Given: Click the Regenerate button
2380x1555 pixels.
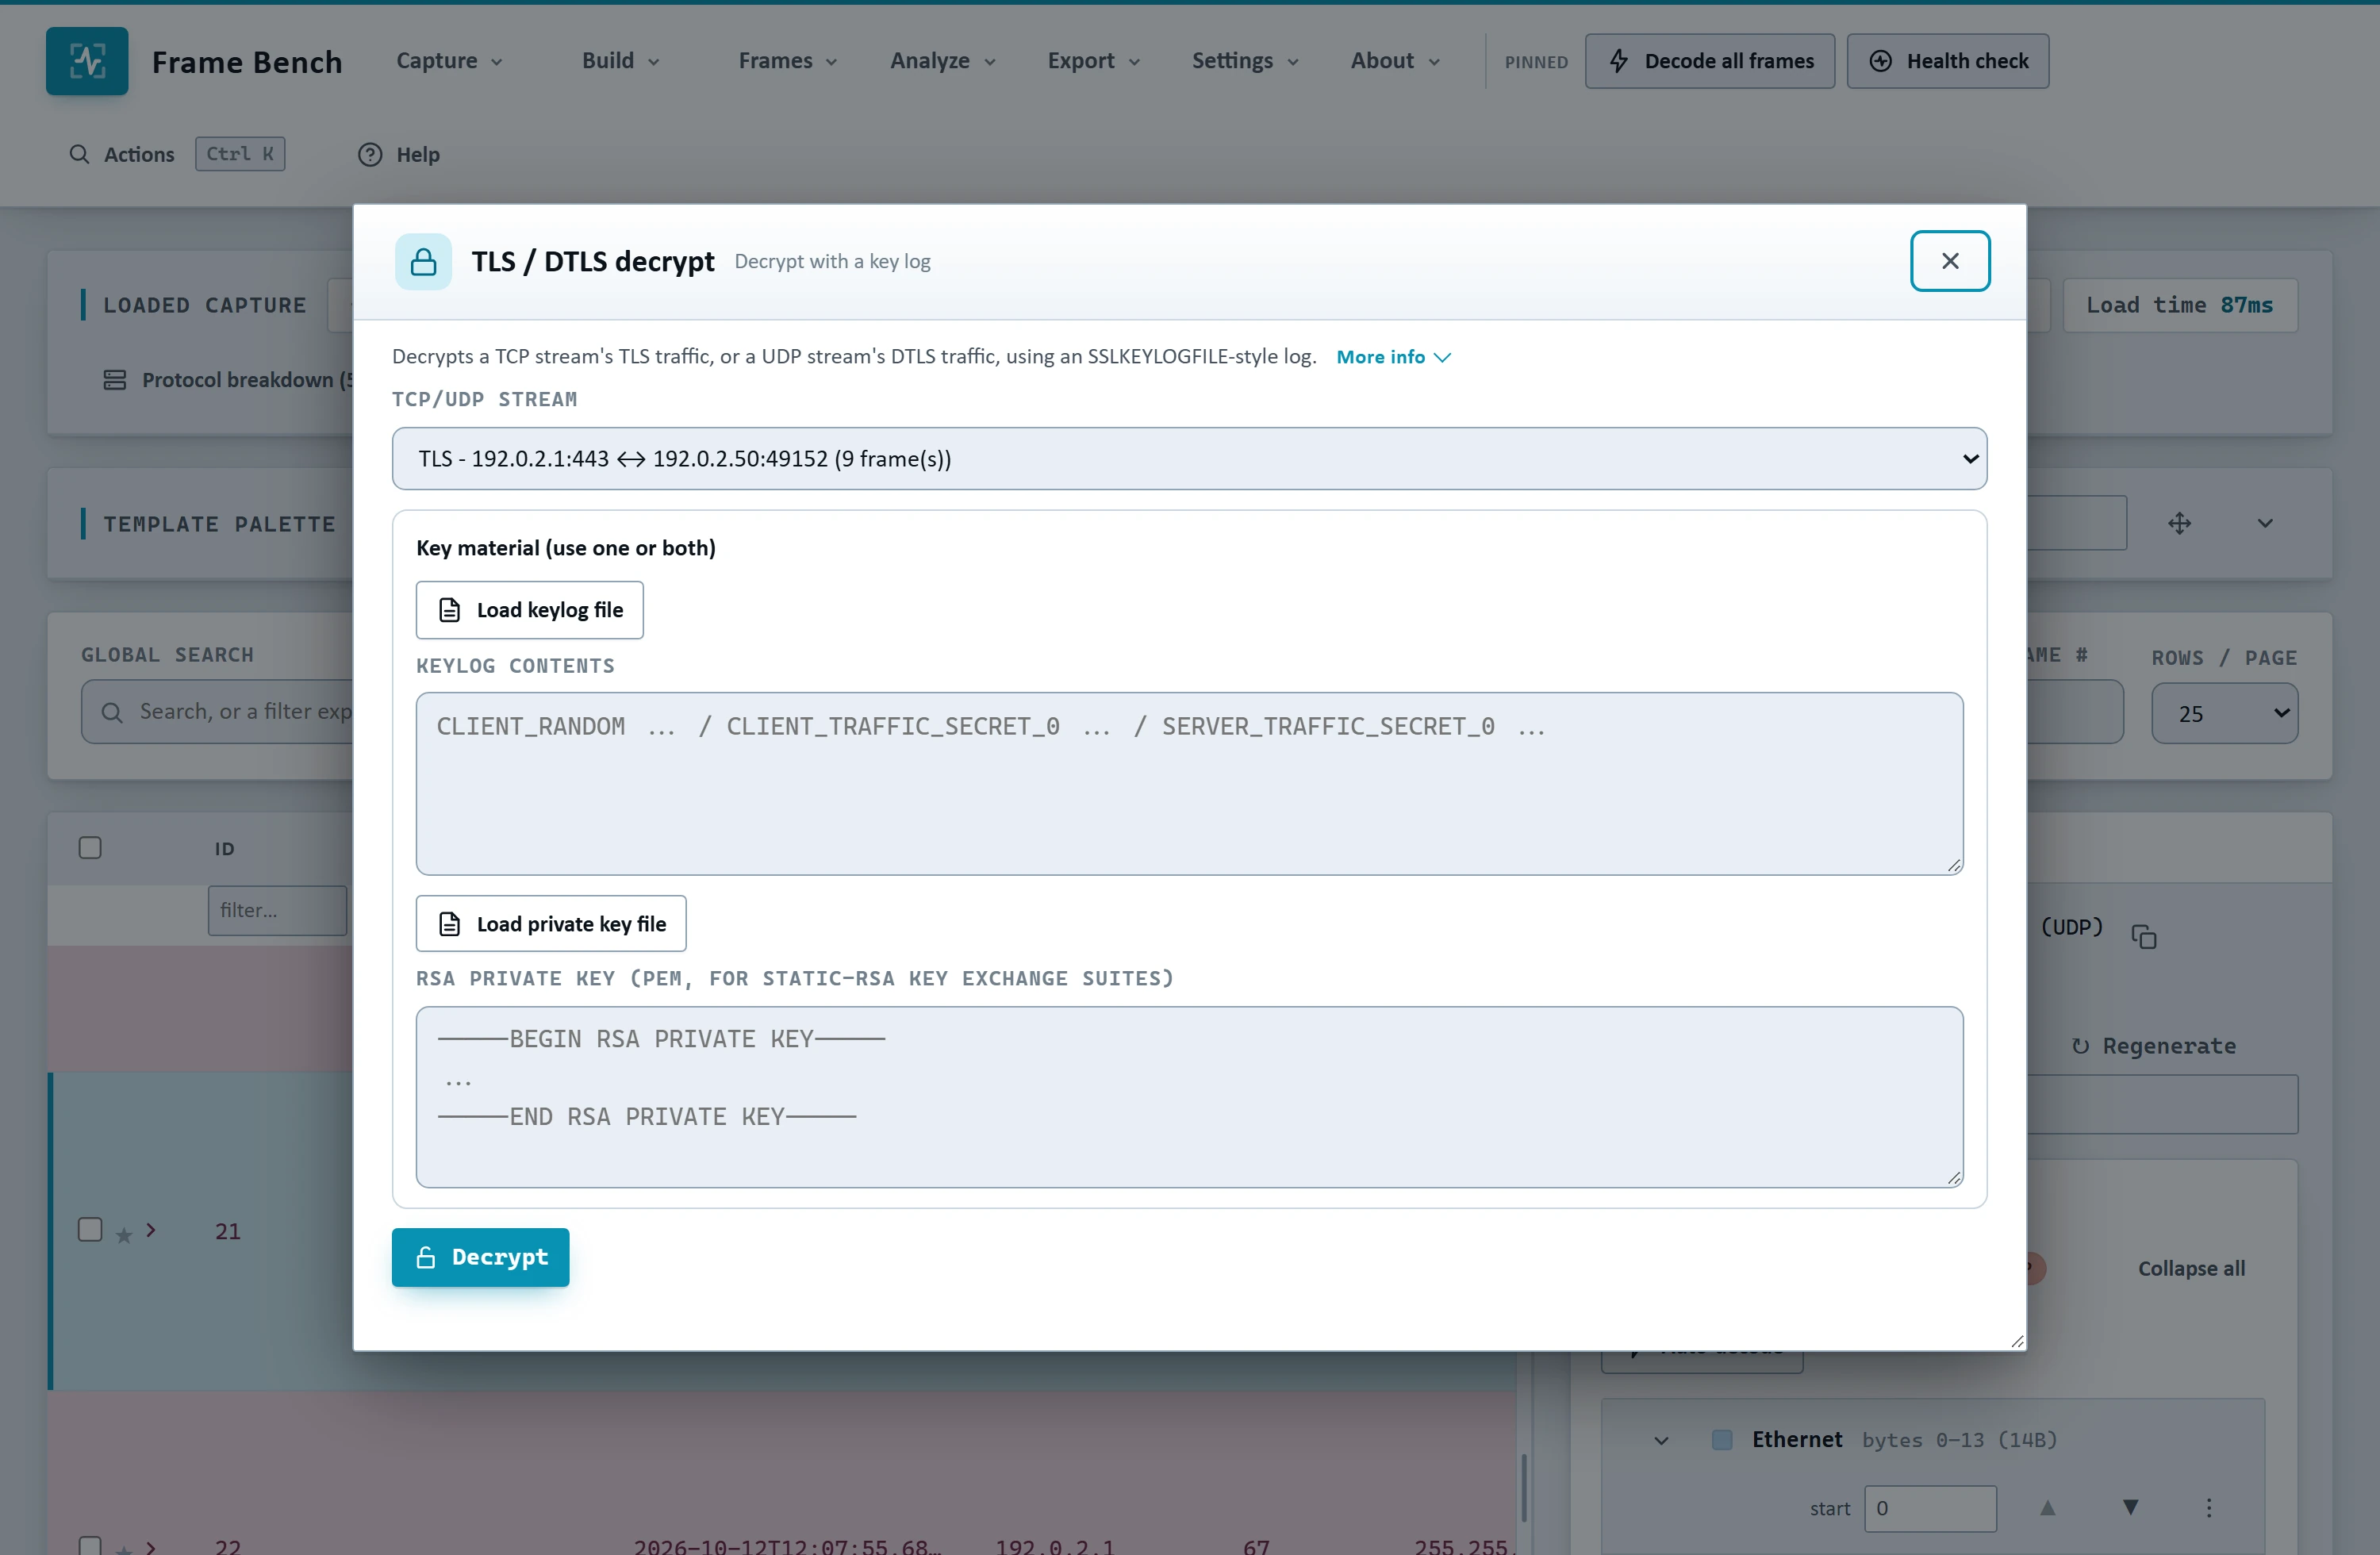Looking at the screenshot, I should point(2154,1046).
